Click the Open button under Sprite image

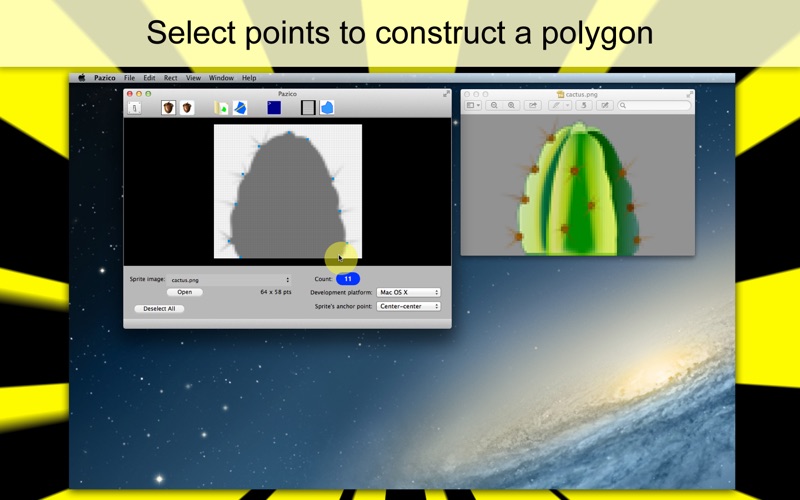185,292
